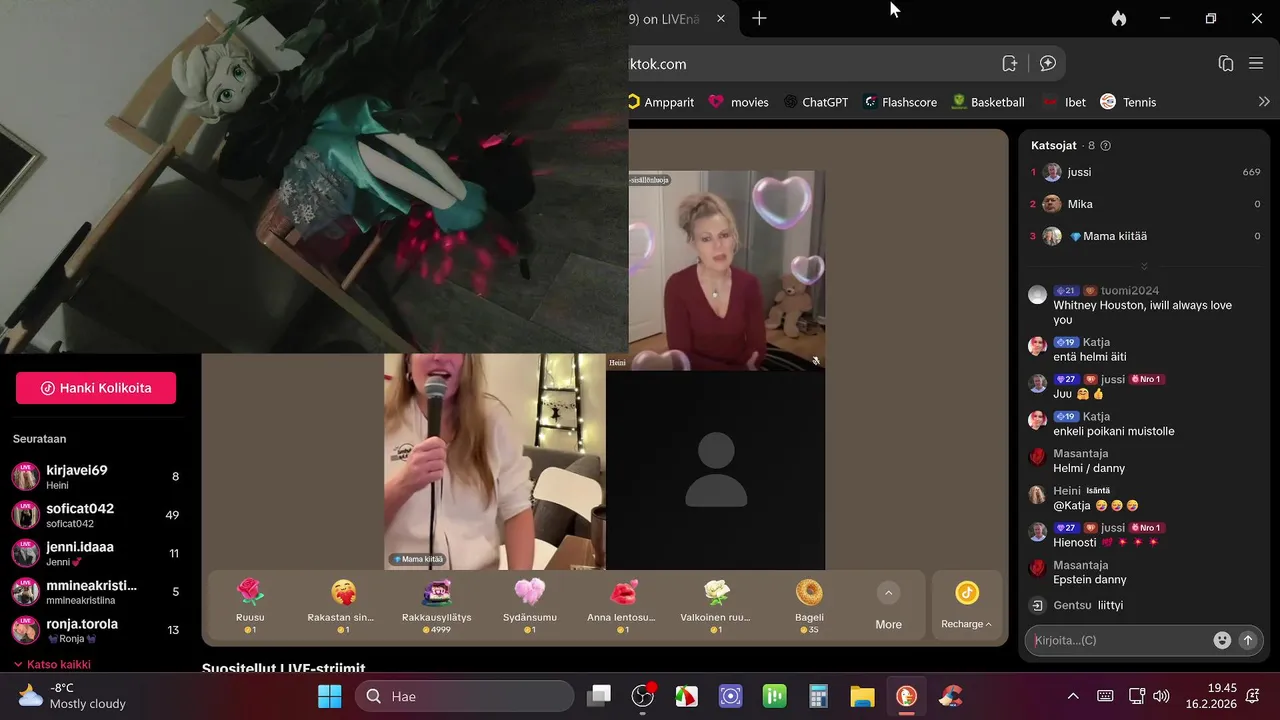Send the Sydänsumu gift
Screen dimensions: 1280x720
coord(530,605)
